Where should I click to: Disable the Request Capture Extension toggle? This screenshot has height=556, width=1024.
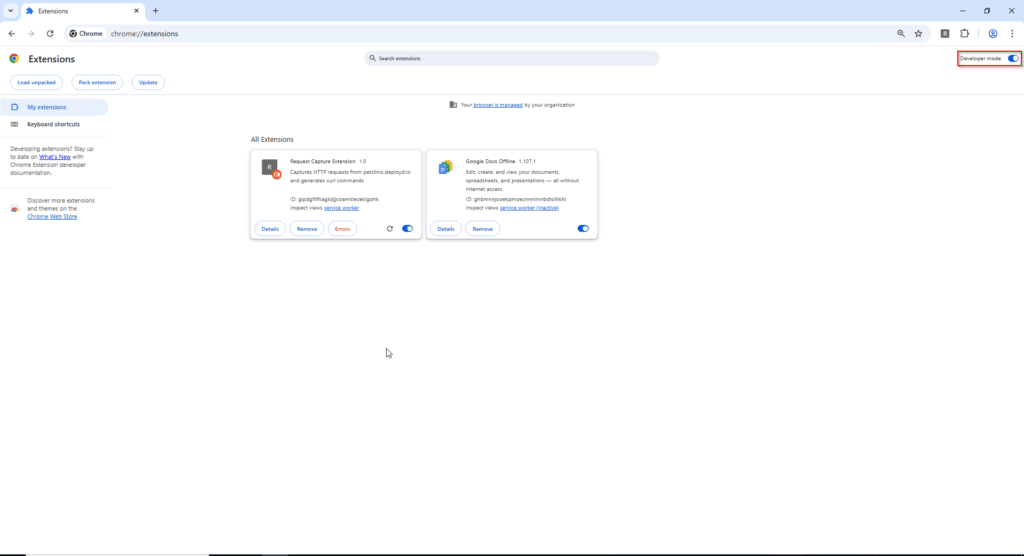[x=408, y=229]
